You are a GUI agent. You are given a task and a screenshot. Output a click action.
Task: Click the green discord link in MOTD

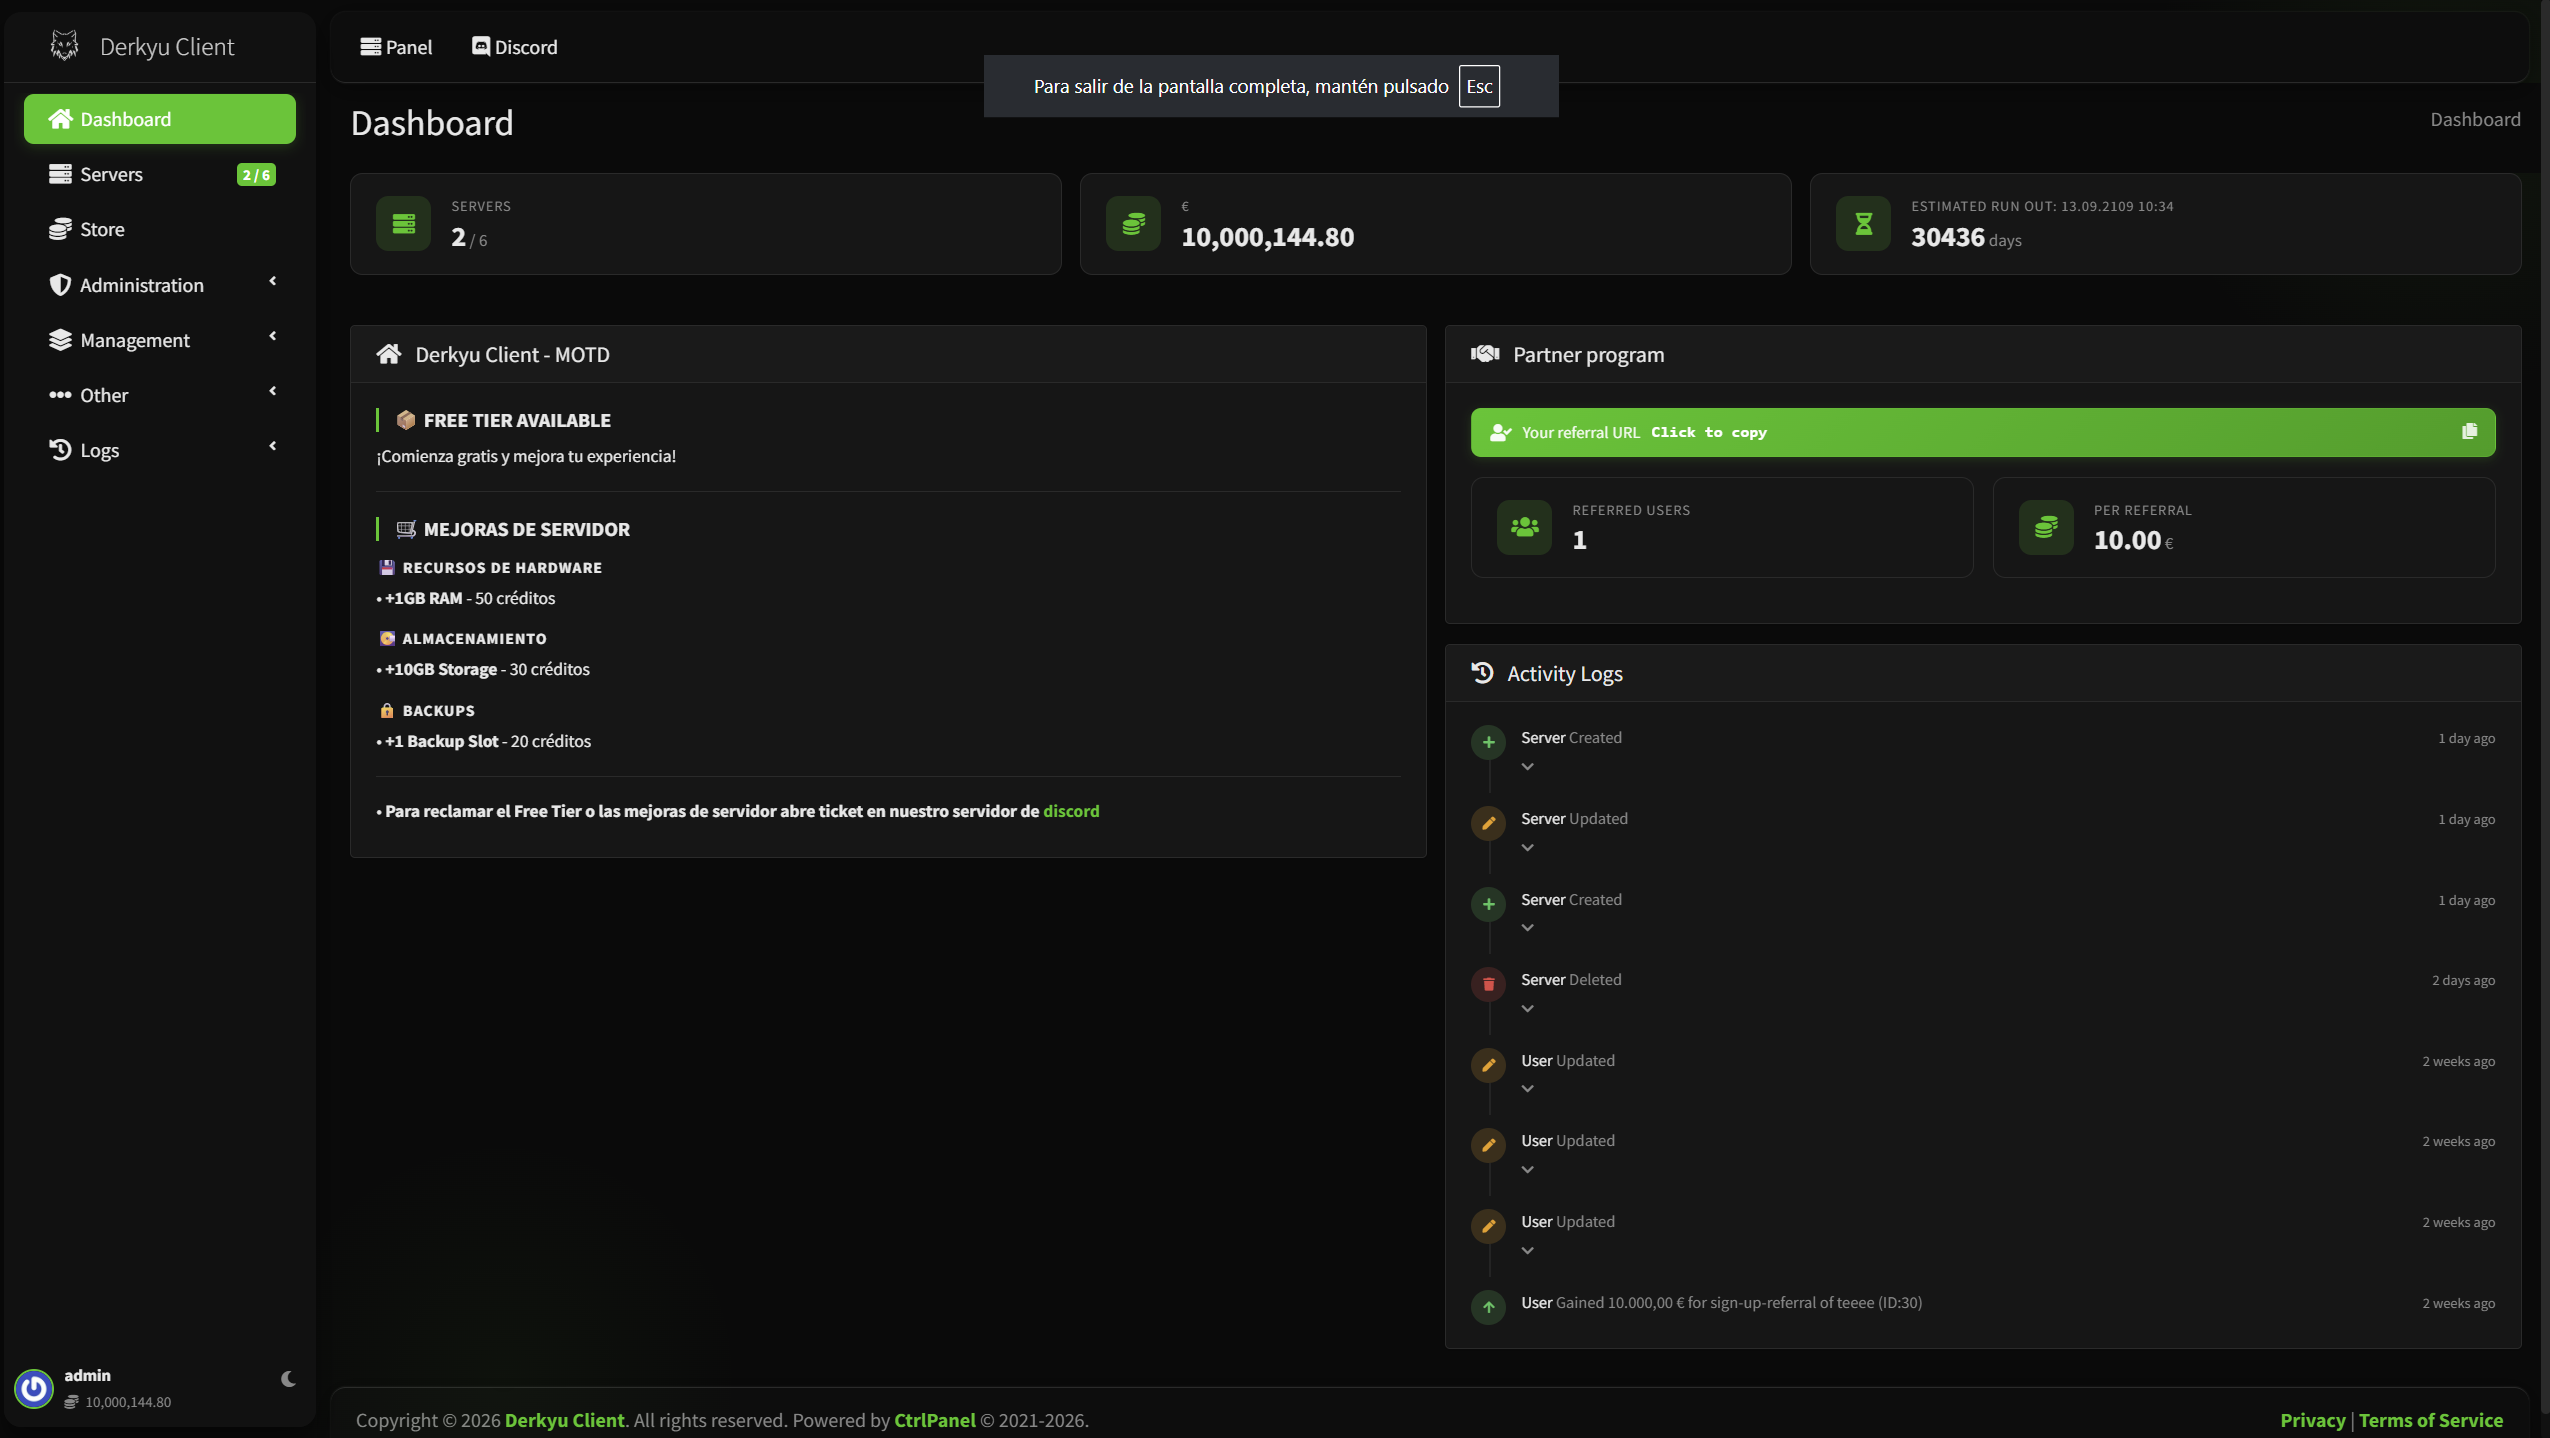(1071, 811)
